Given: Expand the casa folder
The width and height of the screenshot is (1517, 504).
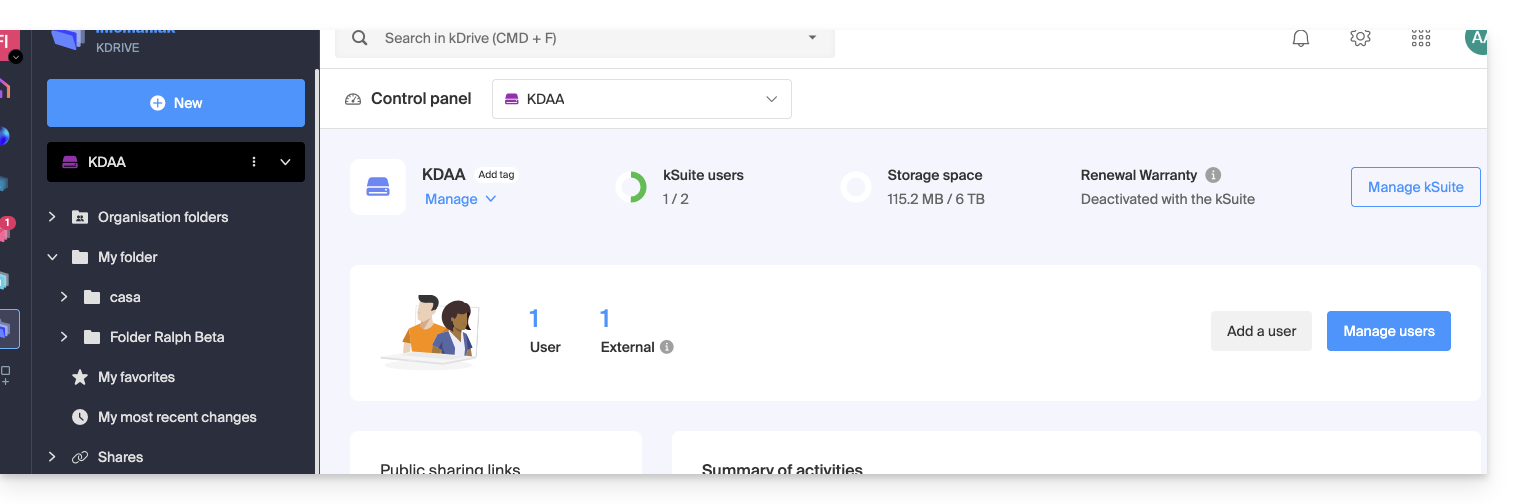Looking at the screenshot, I should click(x=64, y=297).
